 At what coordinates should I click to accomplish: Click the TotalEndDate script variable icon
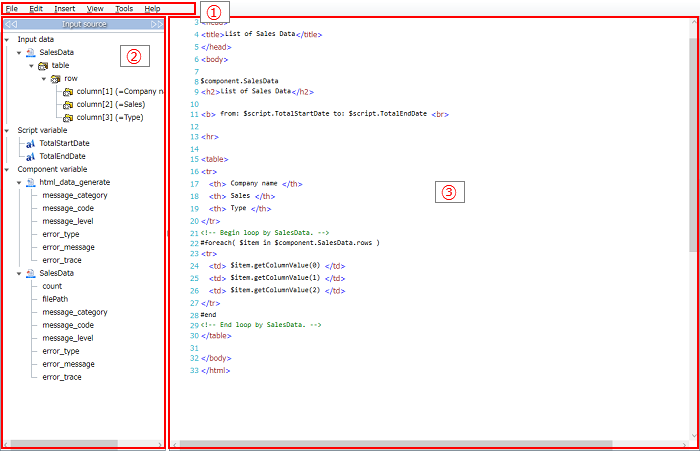pos(31,156)
